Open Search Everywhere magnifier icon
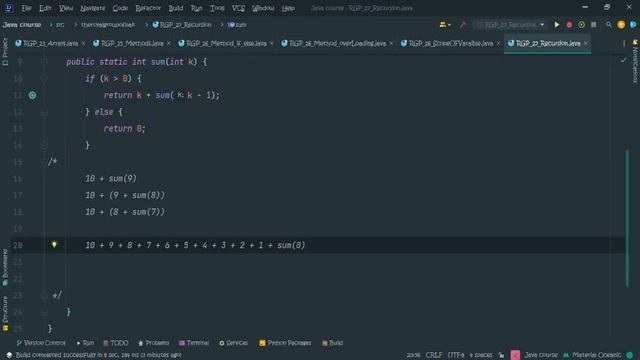Image resolution: width=640 pixels, height=360 pixels. [609, 25]
